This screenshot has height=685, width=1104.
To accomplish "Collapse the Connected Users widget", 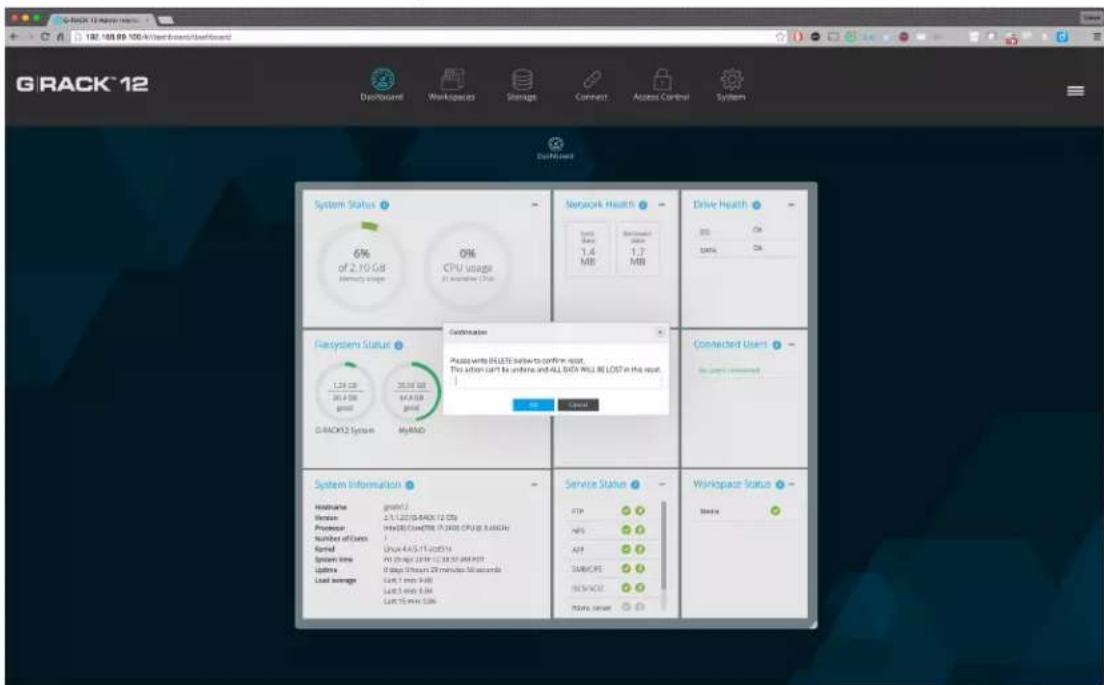I will pos(791,345).
